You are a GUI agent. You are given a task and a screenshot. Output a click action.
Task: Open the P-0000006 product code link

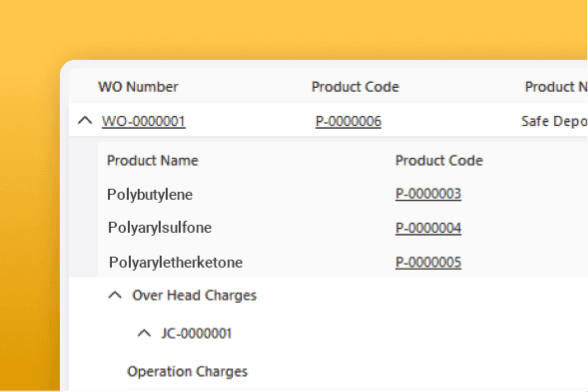[x=348, y=121]
